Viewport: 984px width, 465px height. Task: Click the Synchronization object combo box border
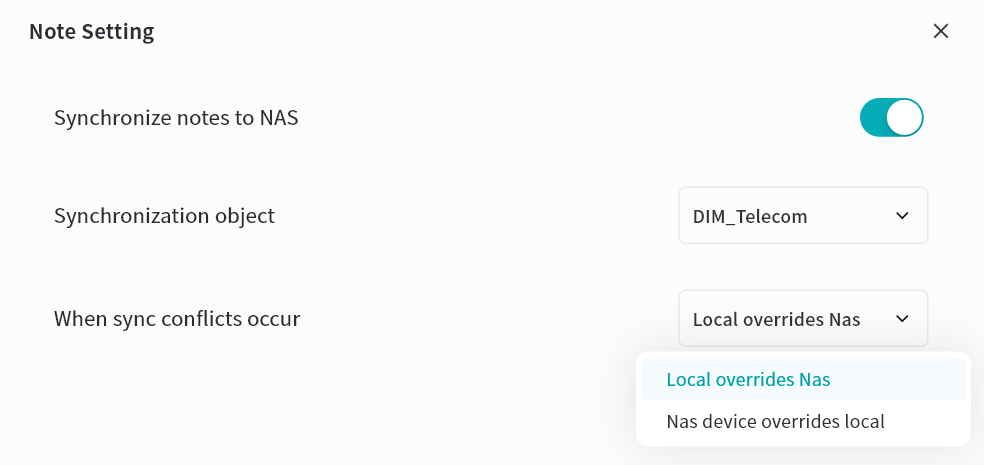pos(680,215)
